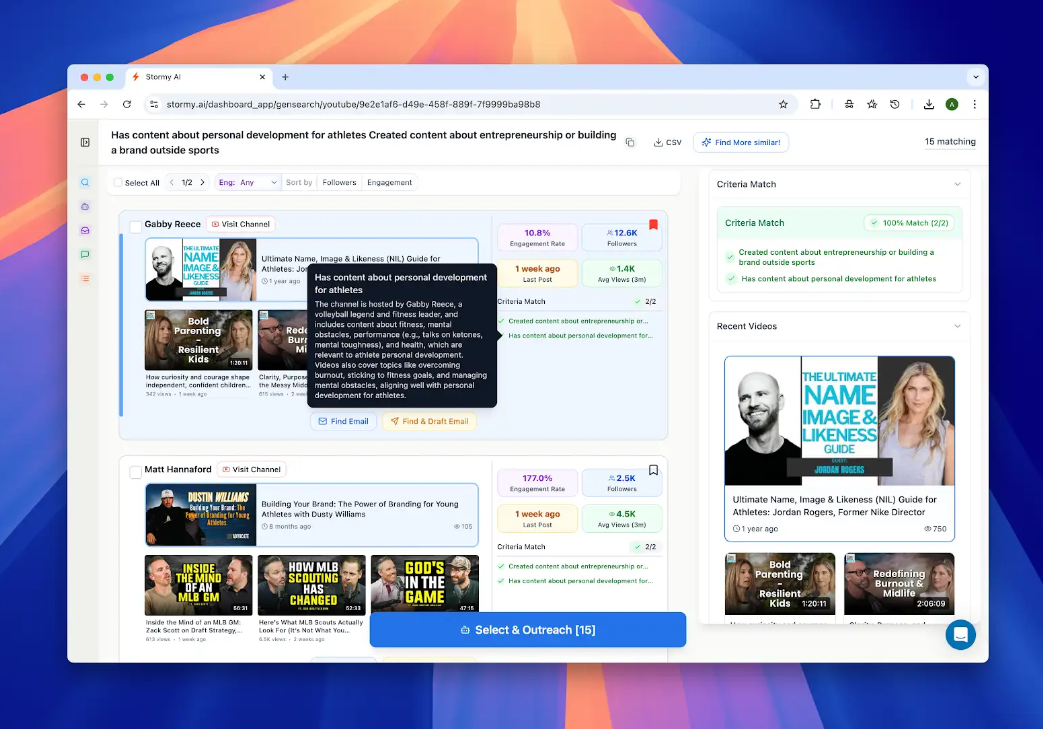Viewport: 1043px width, 729px height.
Task: Click Gabby Reece's 1.4K Avg Views tile
Action: point(621,273)
